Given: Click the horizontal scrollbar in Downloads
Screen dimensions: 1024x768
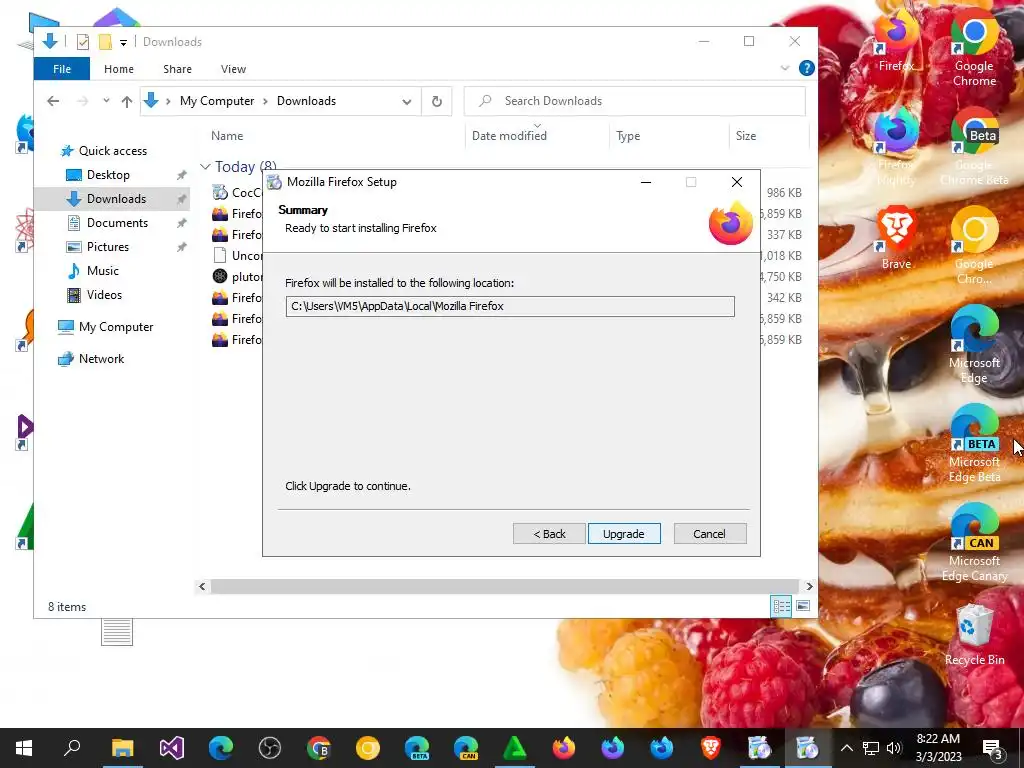Looking at the screenshot, I should point(504,586).
